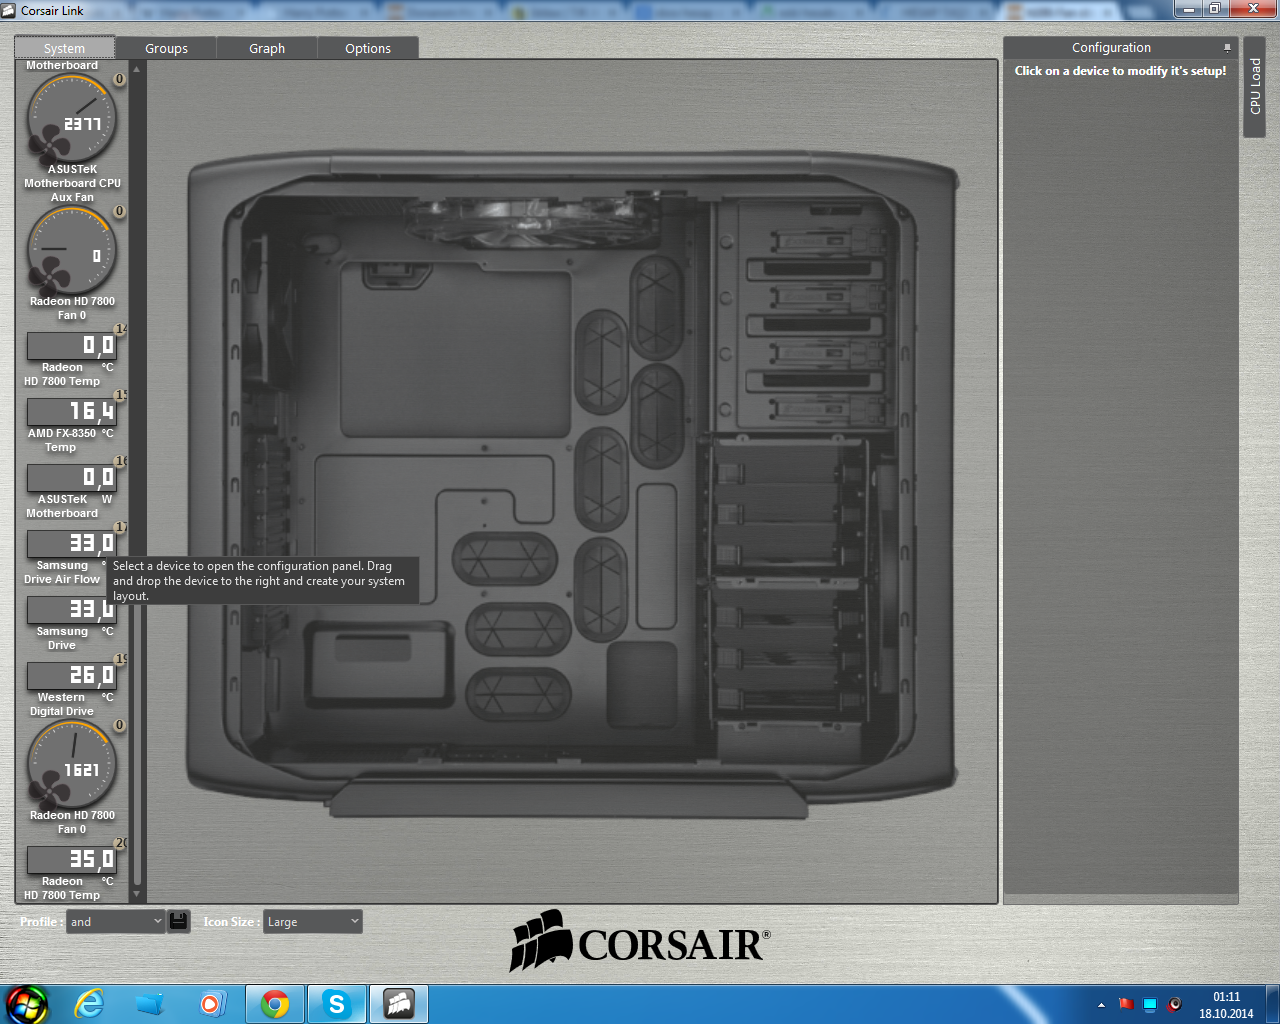1280x1024 pixels.
Task: Click the device list scroll down arrow
Action: (x=137, y=893)
